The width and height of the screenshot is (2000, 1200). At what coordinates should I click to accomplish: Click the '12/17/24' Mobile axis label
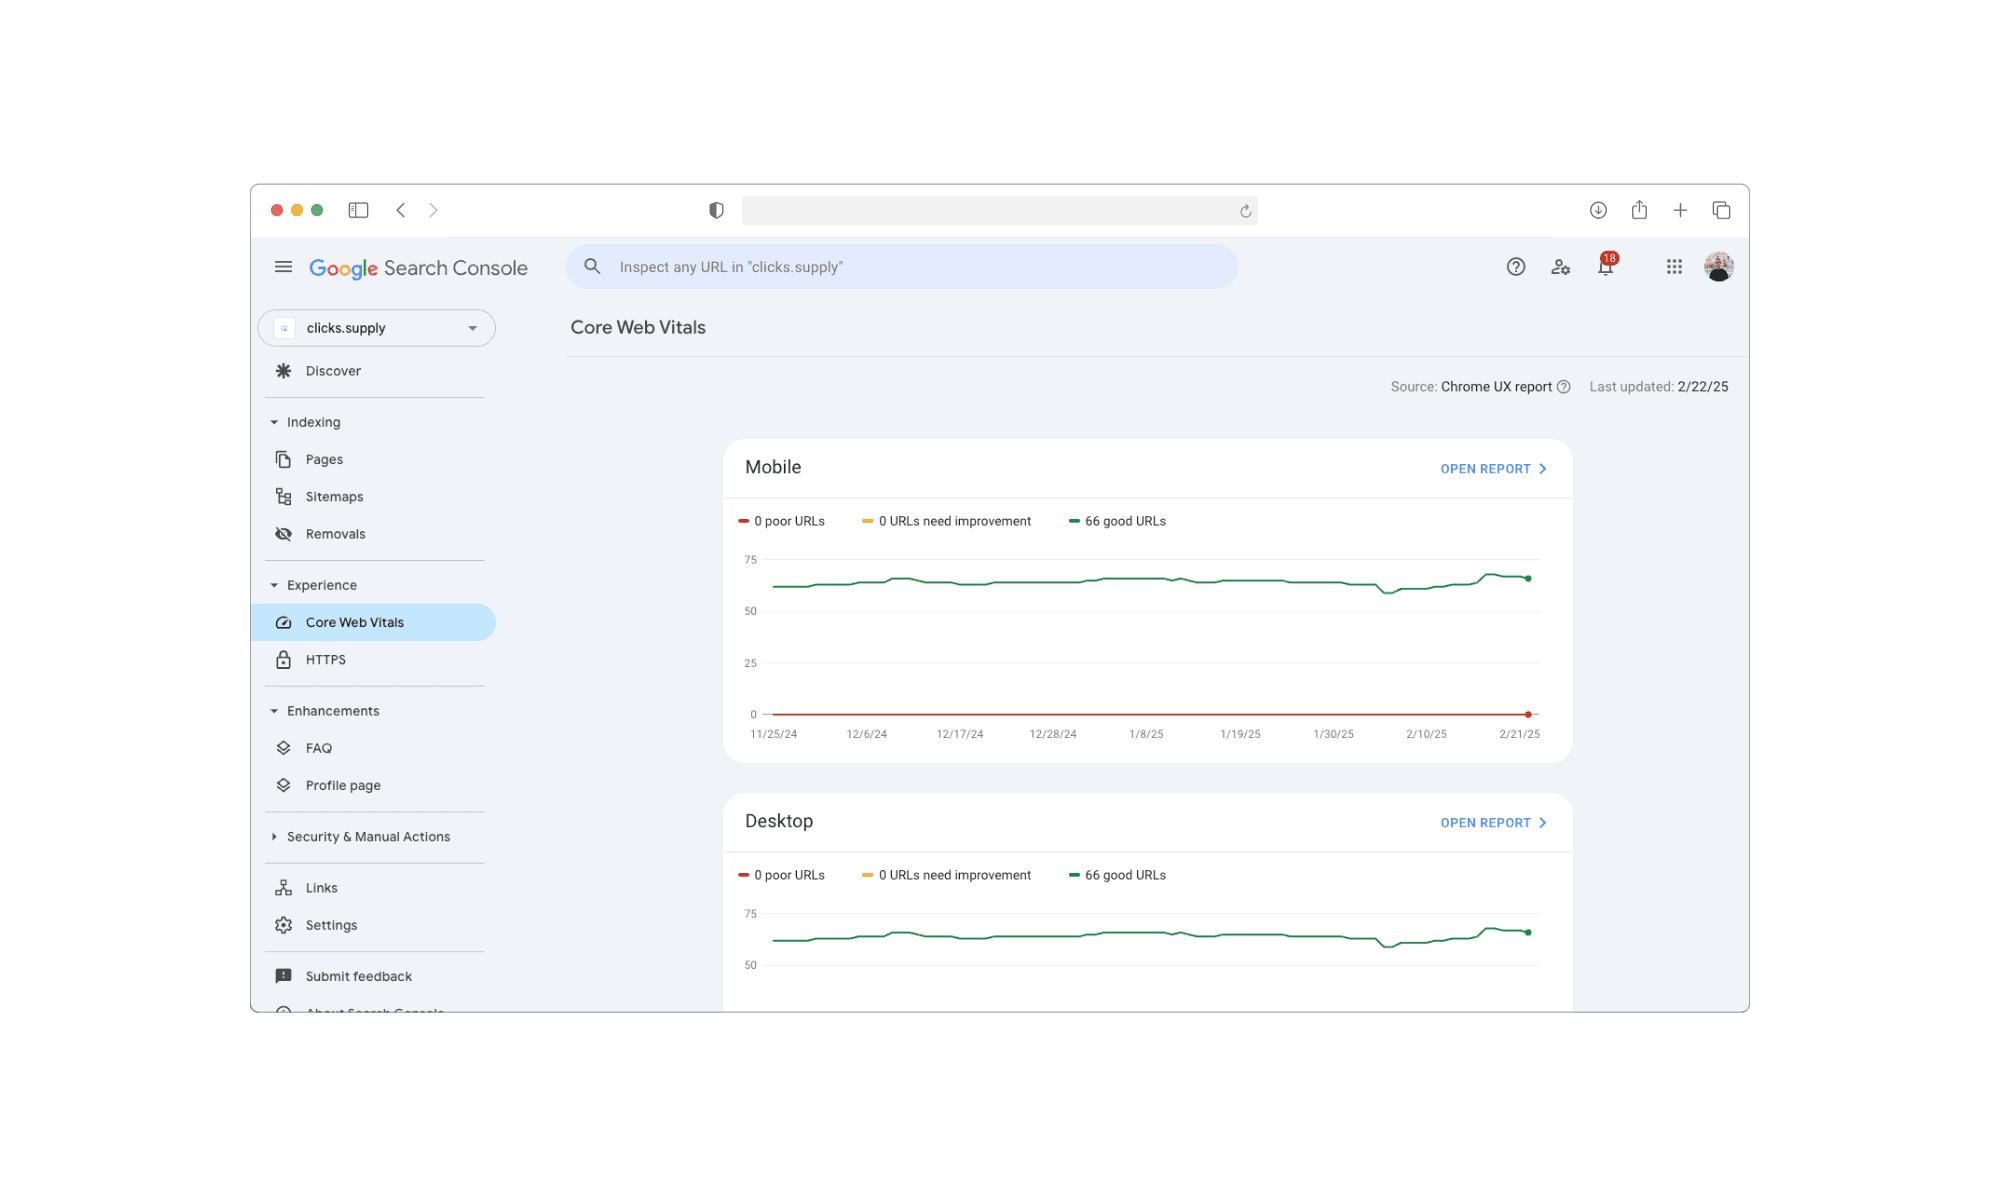(960, 734)
